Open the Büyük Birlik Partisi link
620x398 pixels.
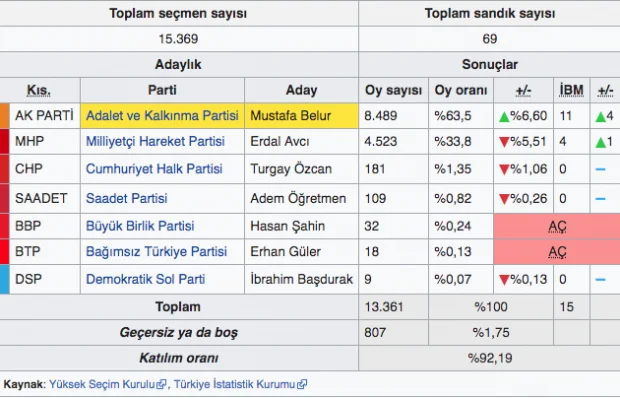pyautogui.click(x=140, y=226)
